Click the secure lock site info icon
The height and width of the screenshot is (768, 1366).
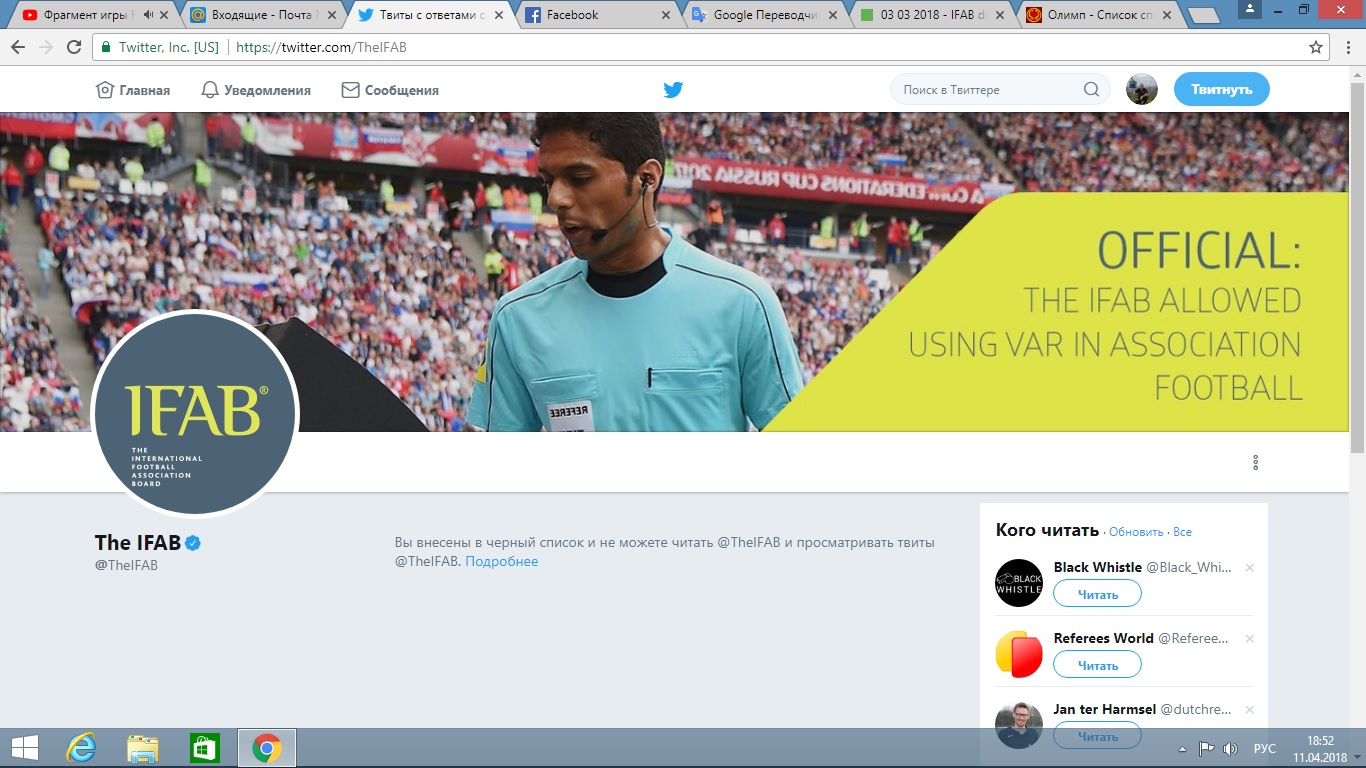tap(106, 47)
